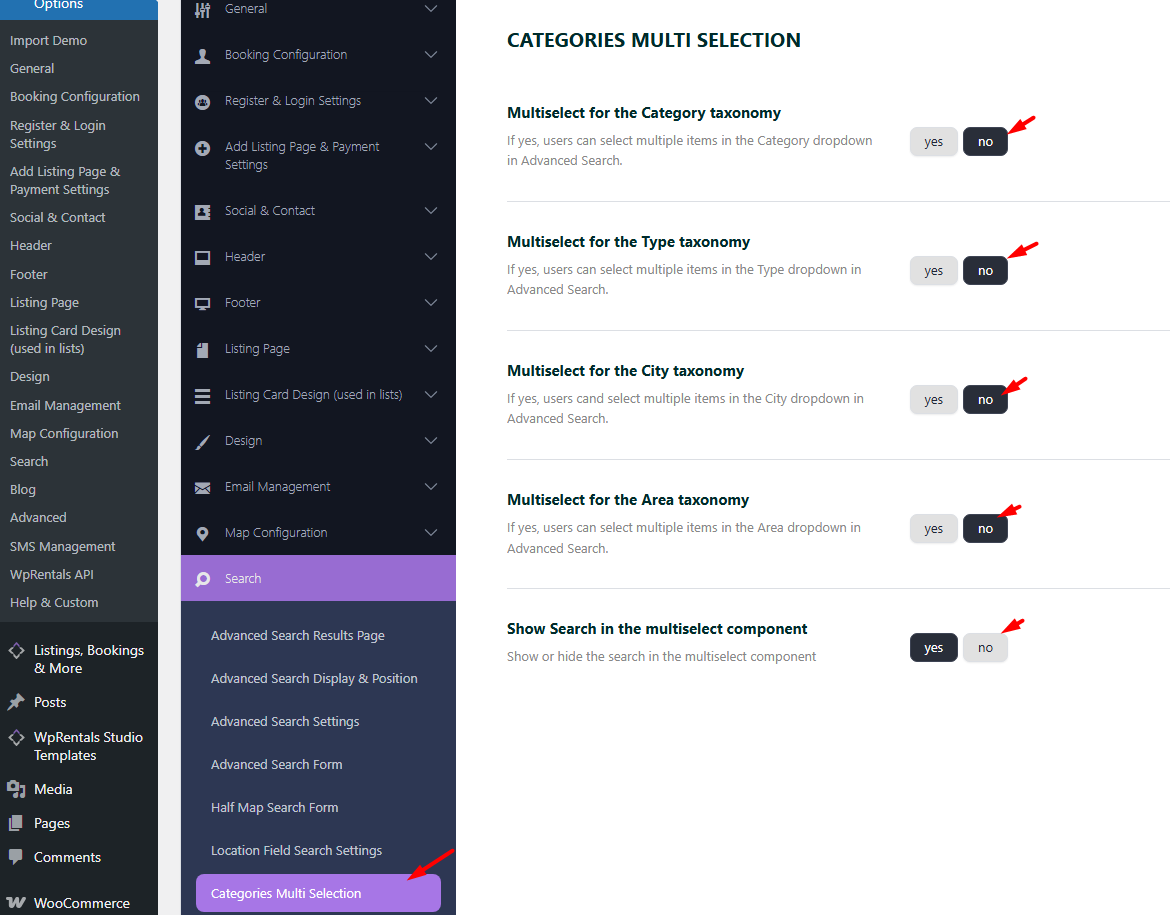Click the Email Management envelope icon
The image size is (1170, 915).
[x=203, y=487]
